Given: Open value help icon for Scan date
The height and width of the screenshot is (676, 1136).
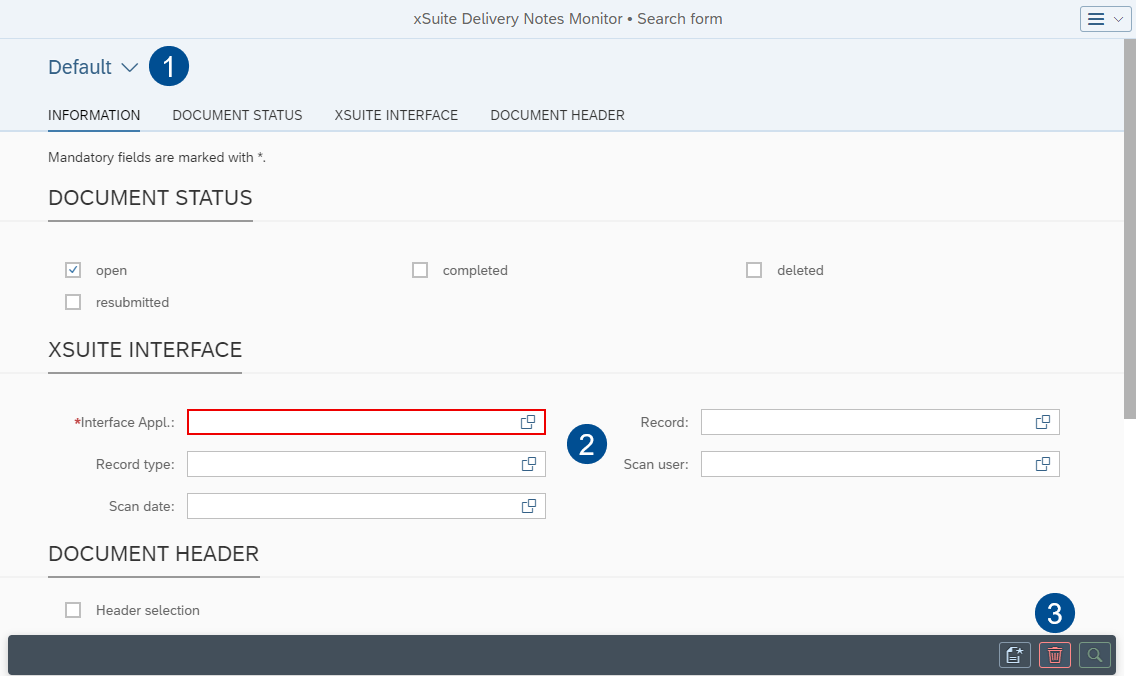Looking at the screenshot, I should click(528, 506).
